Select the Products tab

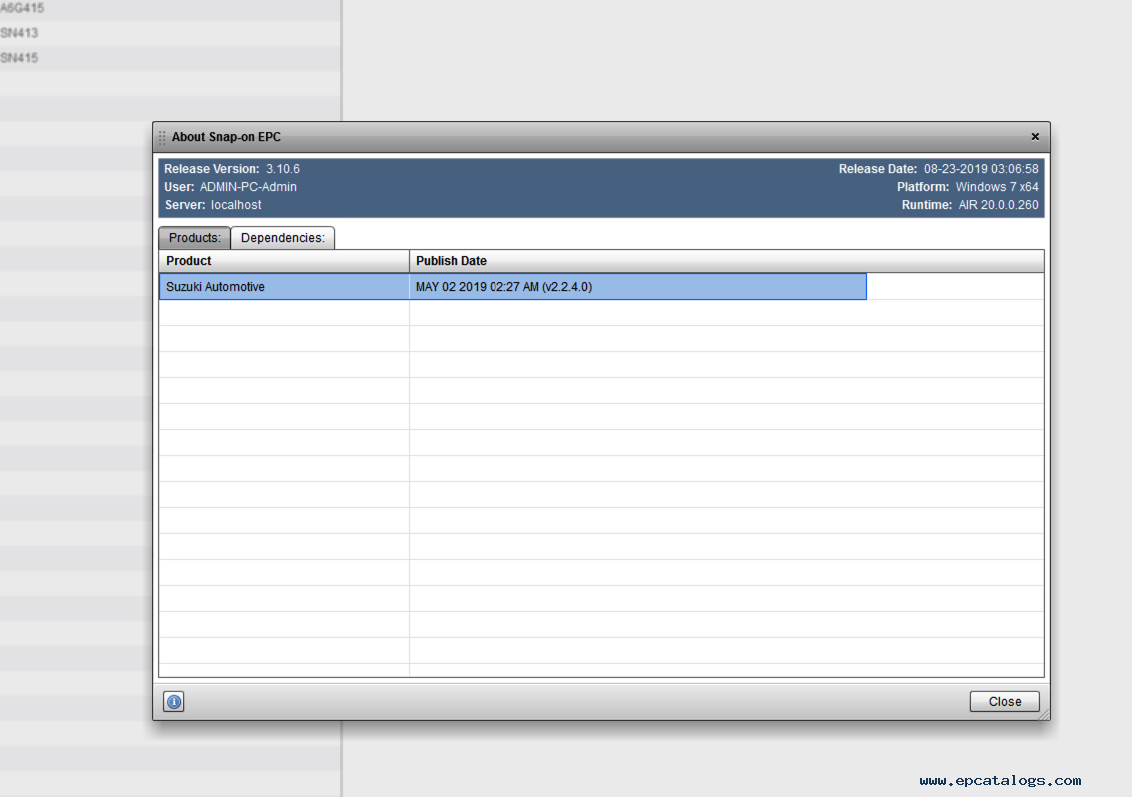tap(194, 238)
